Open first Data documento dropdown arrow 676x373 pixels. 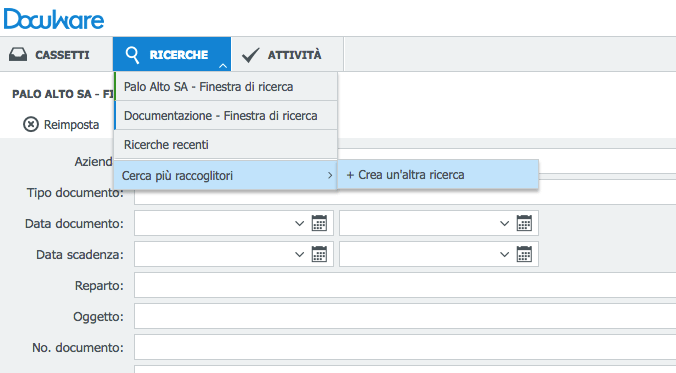pos(299,223)
